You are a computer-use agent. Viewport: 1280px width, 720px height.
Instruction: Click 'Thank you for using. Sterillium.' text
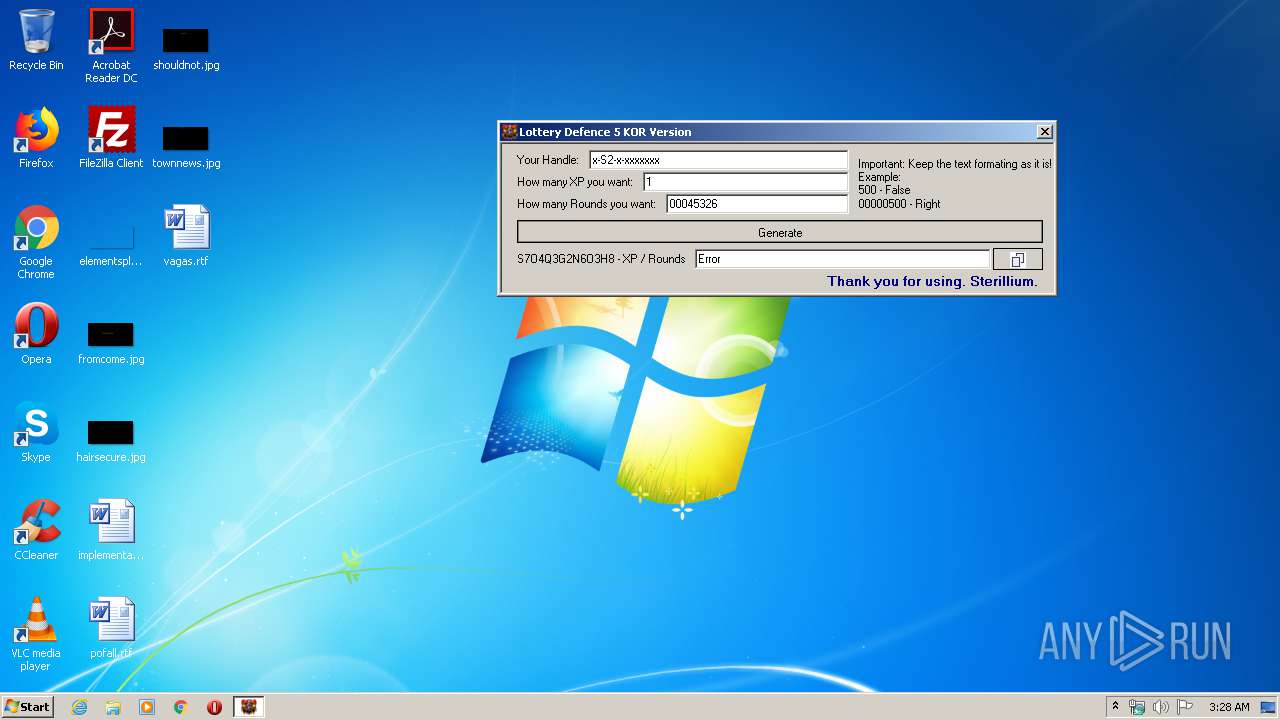[932, 282]
